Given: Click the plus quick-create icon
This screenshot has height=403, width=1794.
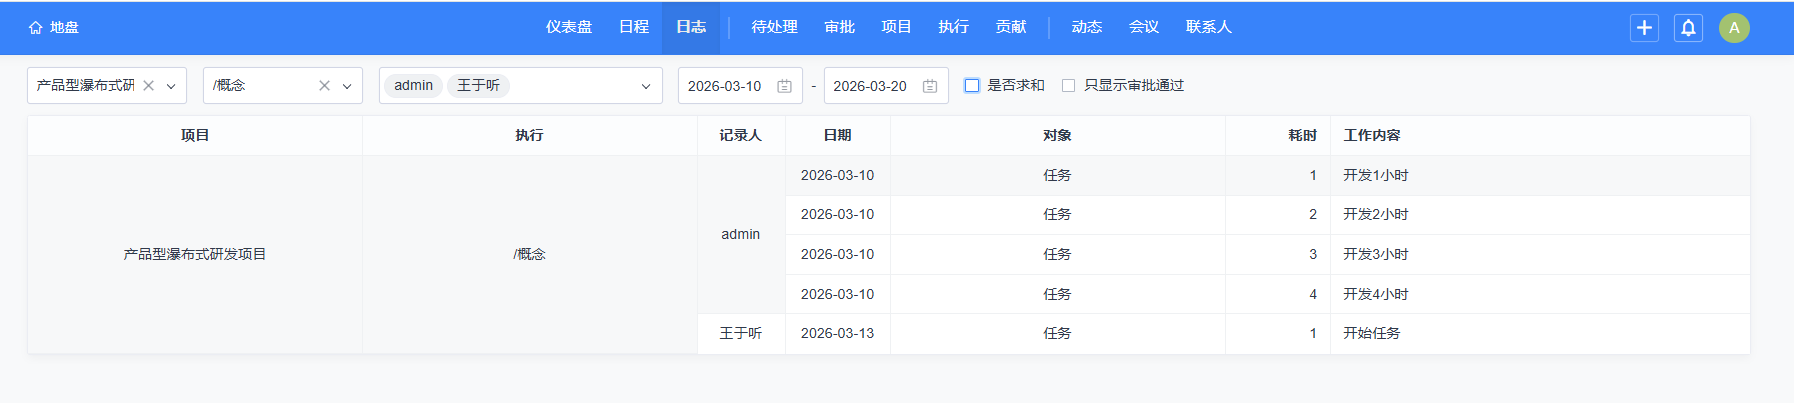Looking at the screenshot, I should [x=1644, y=28].
